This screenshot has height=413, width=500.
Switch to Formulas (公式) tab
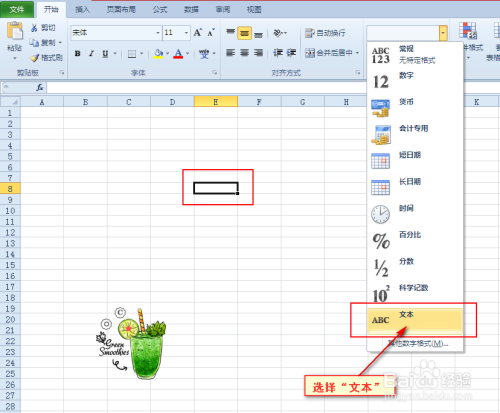click(x=160, y=9)
